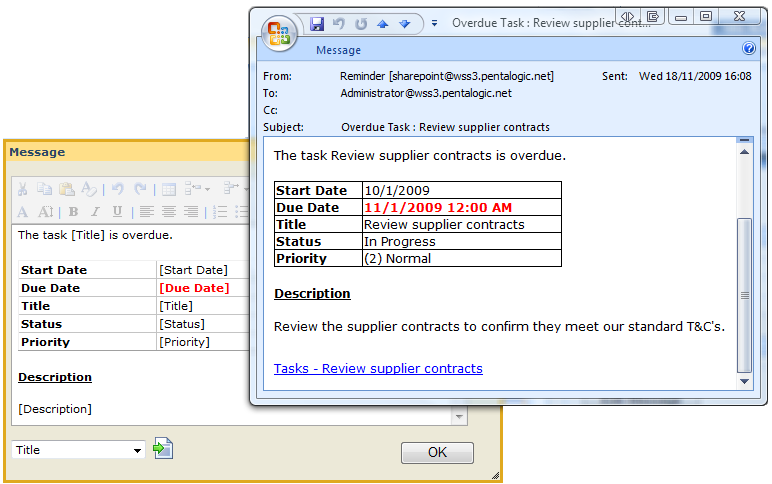Open the Insert row dropdown arrow
The height and width of the screenshot is (484, 772).
pos(207,189)
